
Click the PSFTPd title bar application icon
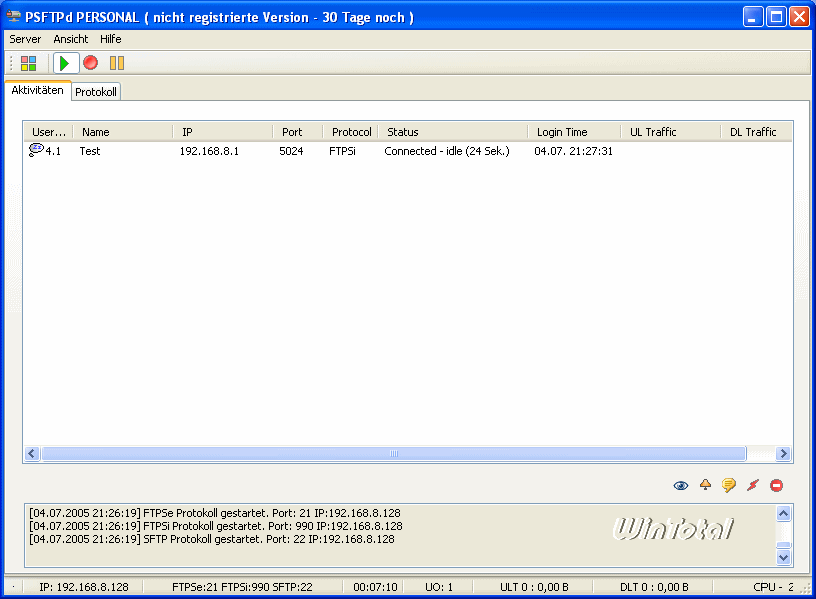tap(14, 16)
